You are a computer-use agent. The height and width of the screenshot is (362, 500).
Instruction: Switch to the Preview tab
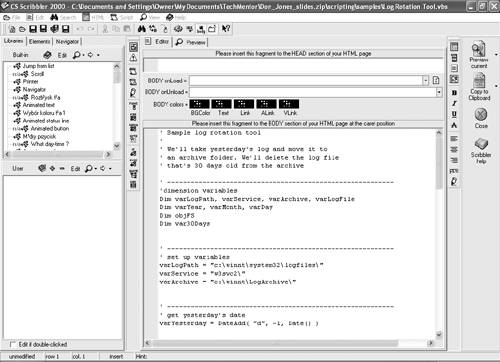191,42
